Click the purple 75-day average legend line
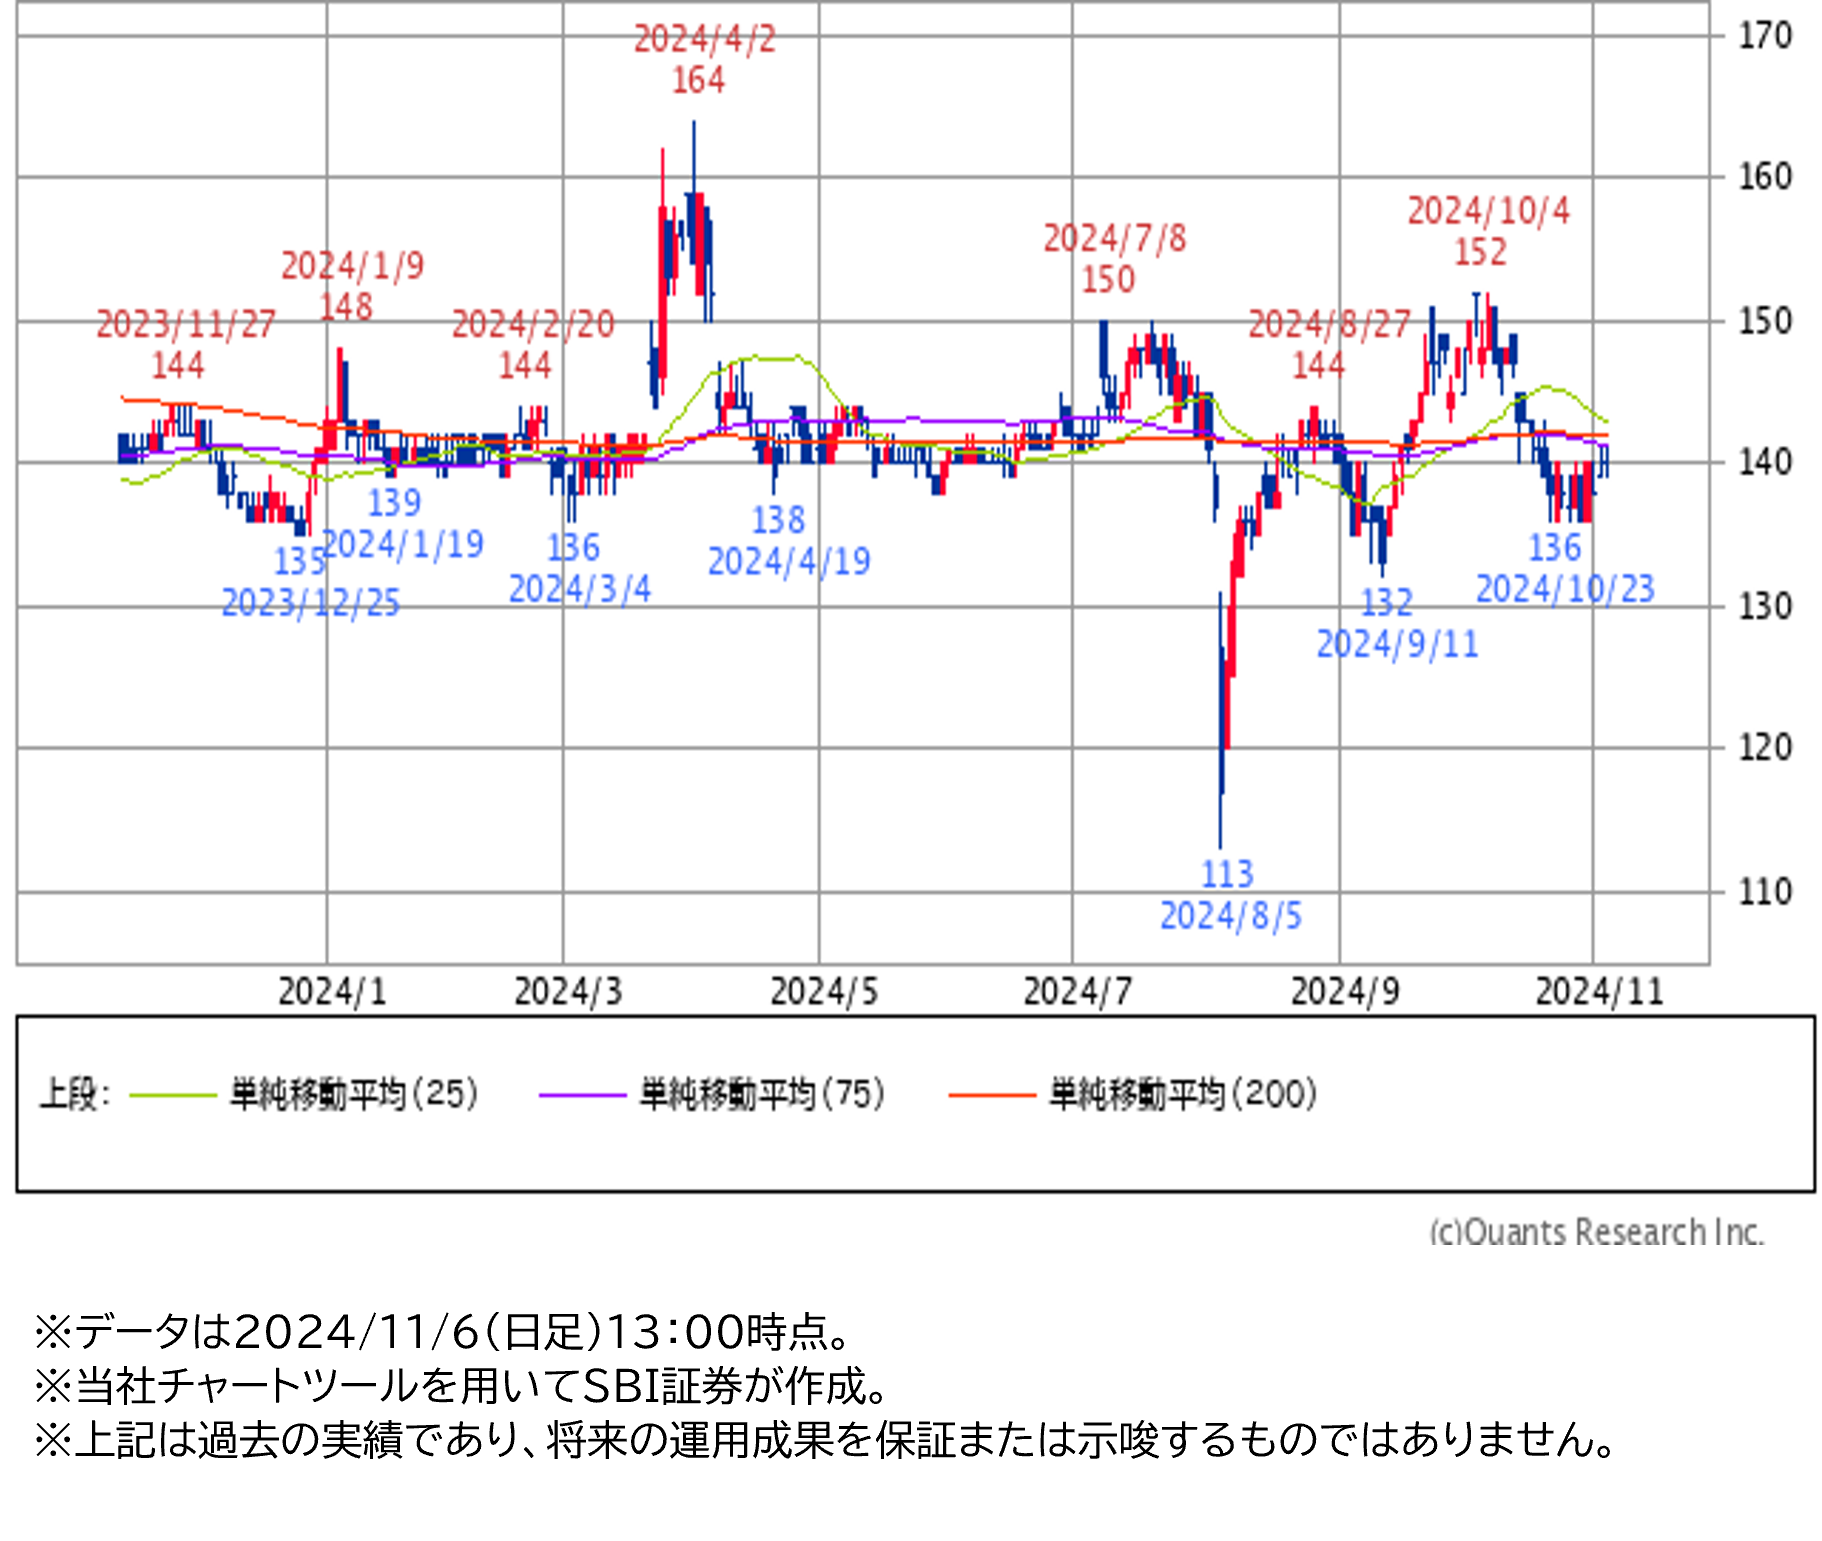The width and height of the screenshot is (1822, 1541). point(582,1095)
